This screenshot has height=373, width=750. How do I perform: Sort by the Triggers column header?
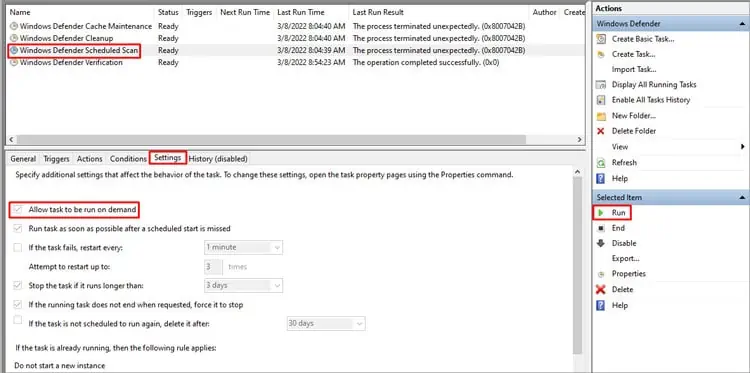pyautogui.click(x=199, y=12)
